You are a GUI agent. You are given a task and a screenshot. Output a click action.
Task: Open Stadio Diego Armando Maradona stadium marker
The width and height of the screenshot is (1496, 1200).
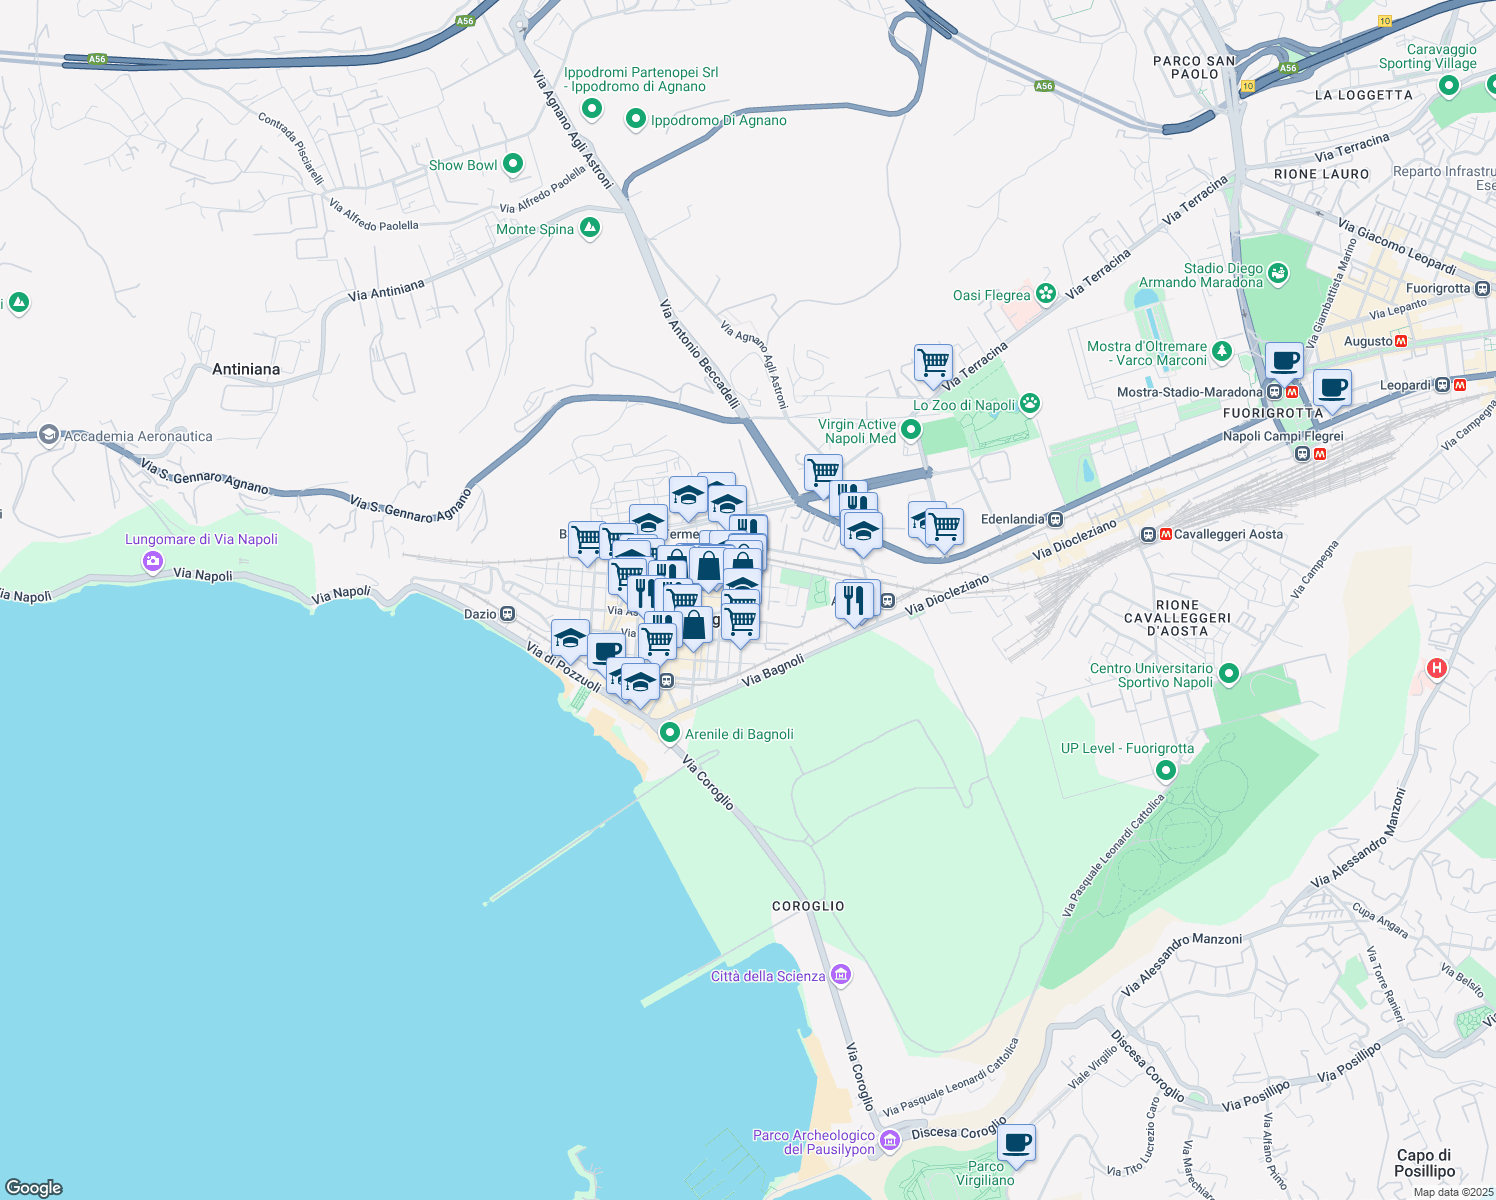click(x=1278, y=273)
